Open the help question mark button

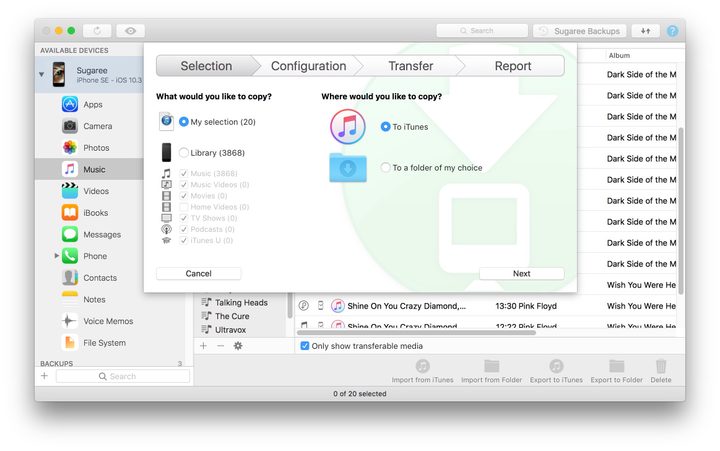[672, 31]
